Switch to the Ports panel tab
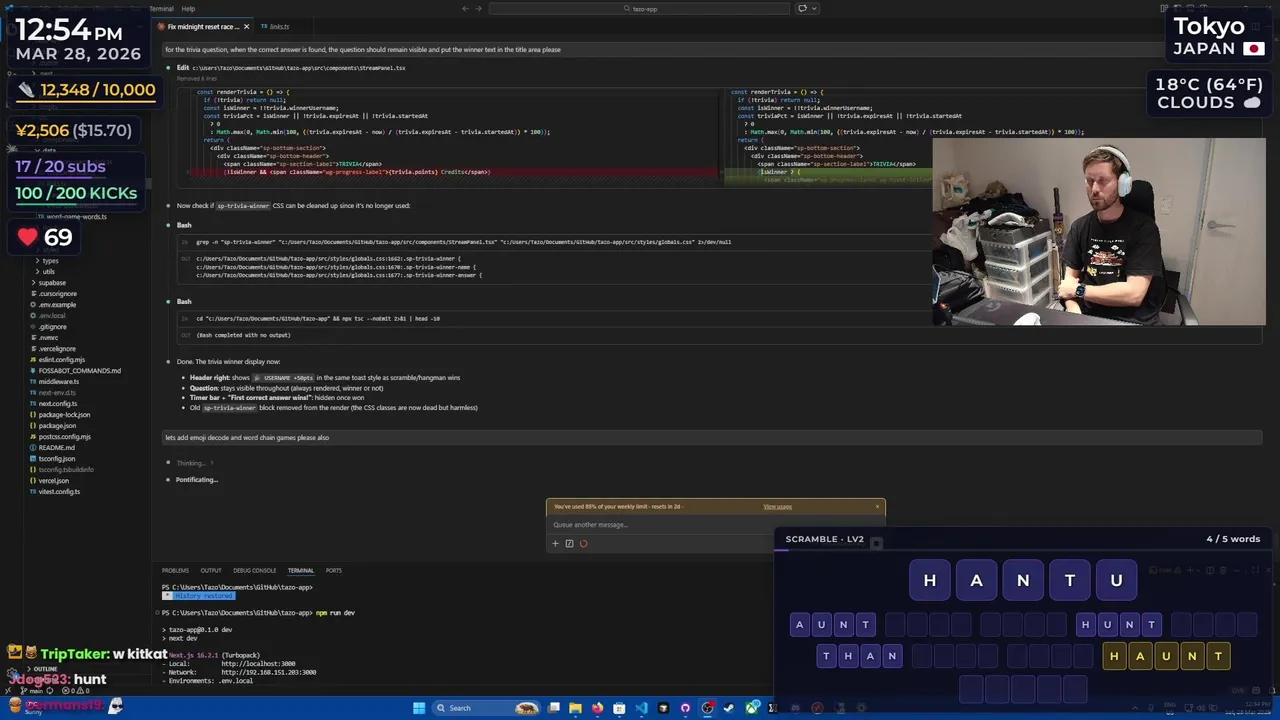 tap(334, 571)
